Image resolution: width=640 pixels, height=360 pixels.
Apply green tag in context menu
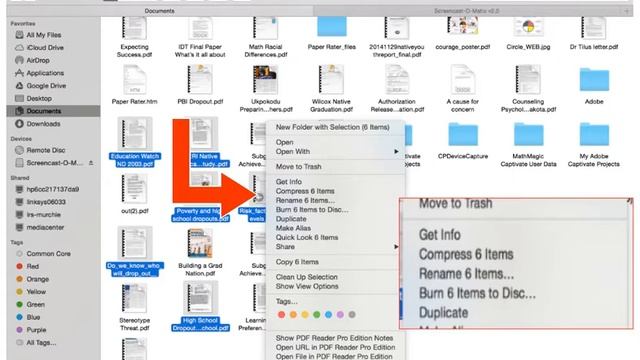coord(316,314)
